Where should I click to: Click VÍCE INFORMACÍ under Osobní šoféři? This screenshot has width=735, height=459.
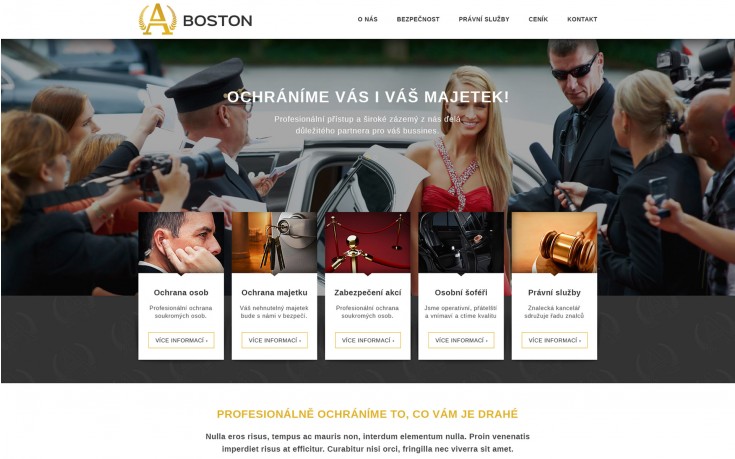(x=461, y=340)
